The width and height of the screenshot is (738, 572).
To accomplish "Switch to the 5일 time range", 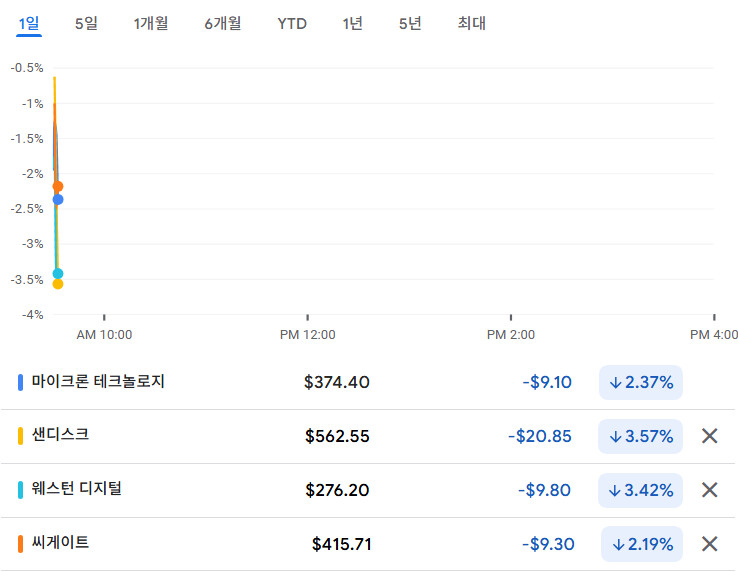I will click(86, 23).
